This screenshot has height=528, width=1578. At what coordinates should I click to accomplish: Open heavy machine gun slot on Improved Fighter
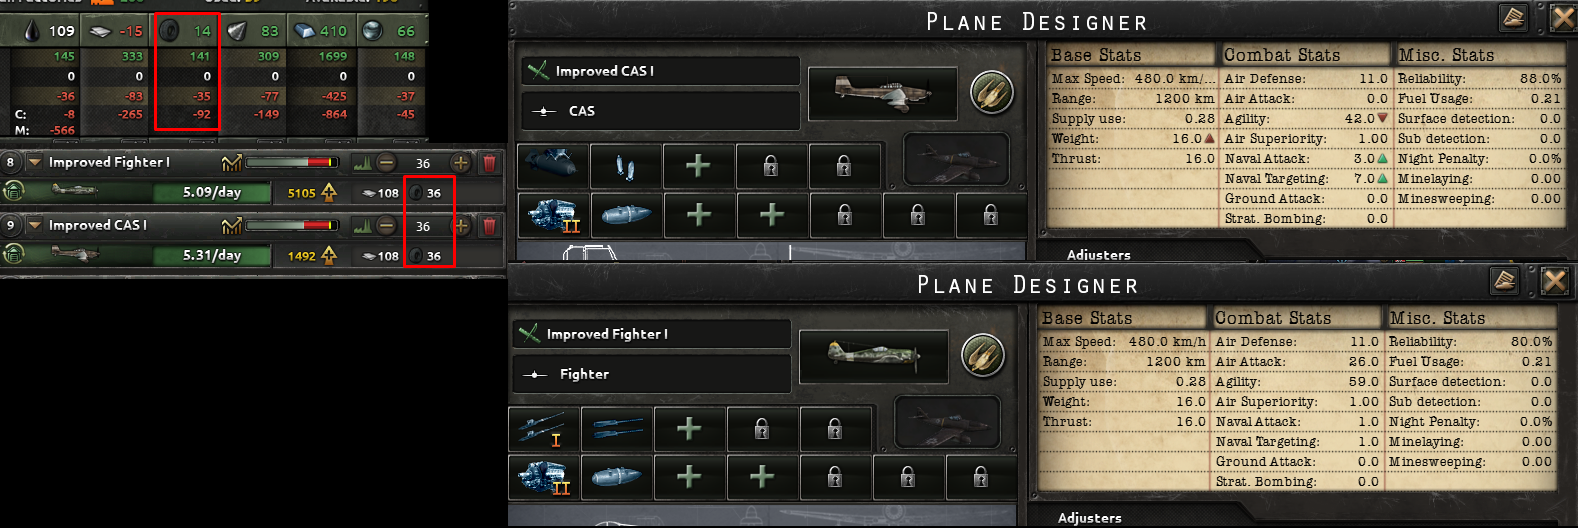(544, 429)
